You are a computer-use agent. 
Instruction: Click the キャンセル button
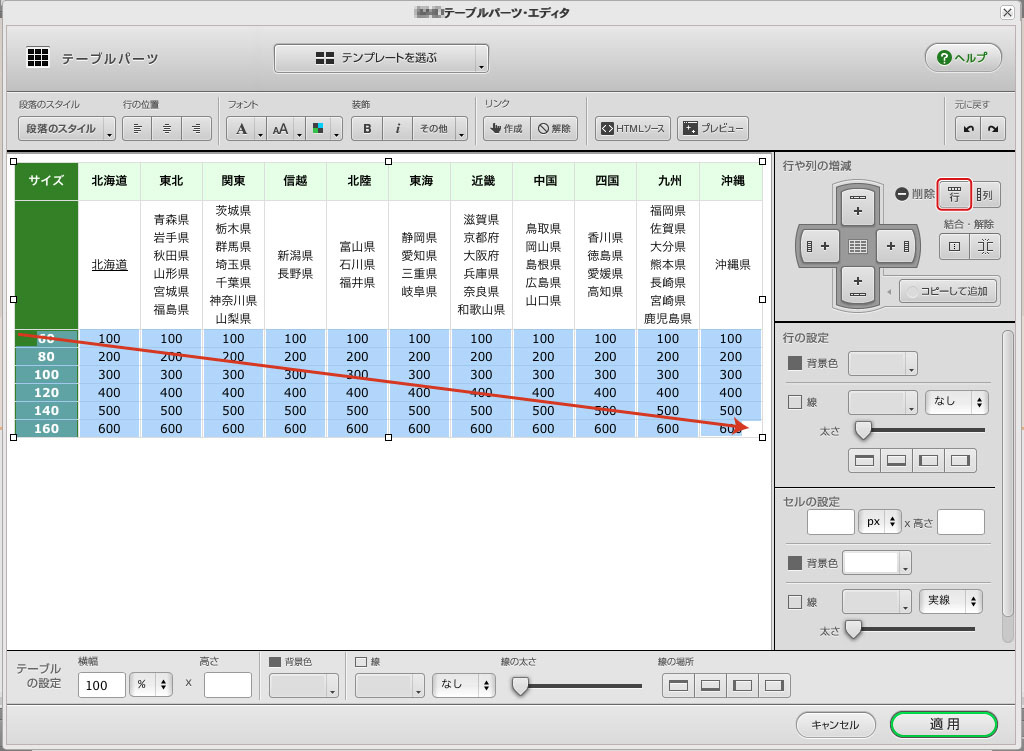[x=835, y=725]
